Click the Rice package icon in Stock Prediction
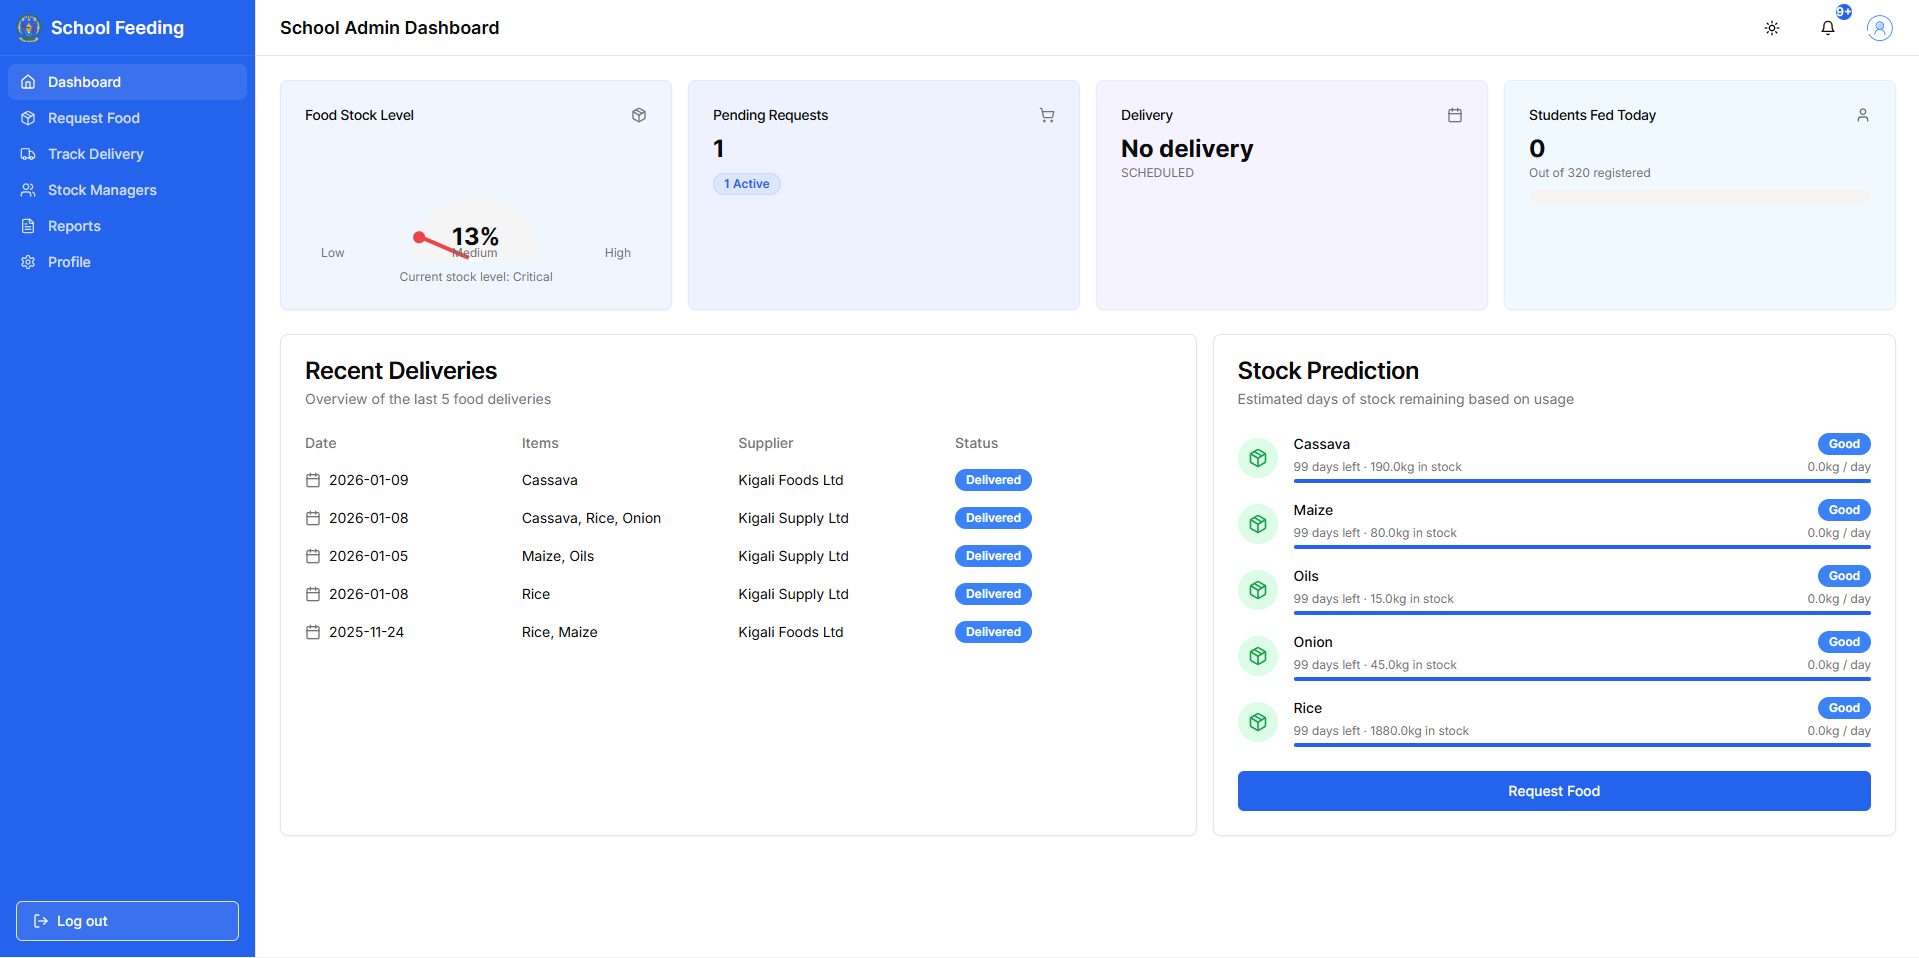 pyautogui.click(x=1258, y=722)
